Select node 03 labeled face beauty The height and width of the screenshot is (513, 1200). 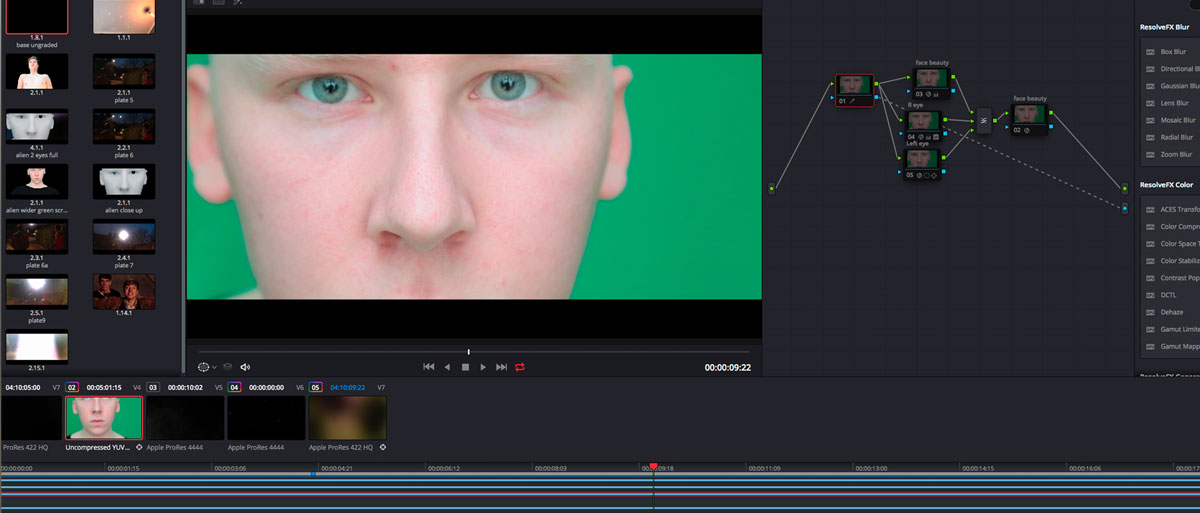tap(932, 83)
